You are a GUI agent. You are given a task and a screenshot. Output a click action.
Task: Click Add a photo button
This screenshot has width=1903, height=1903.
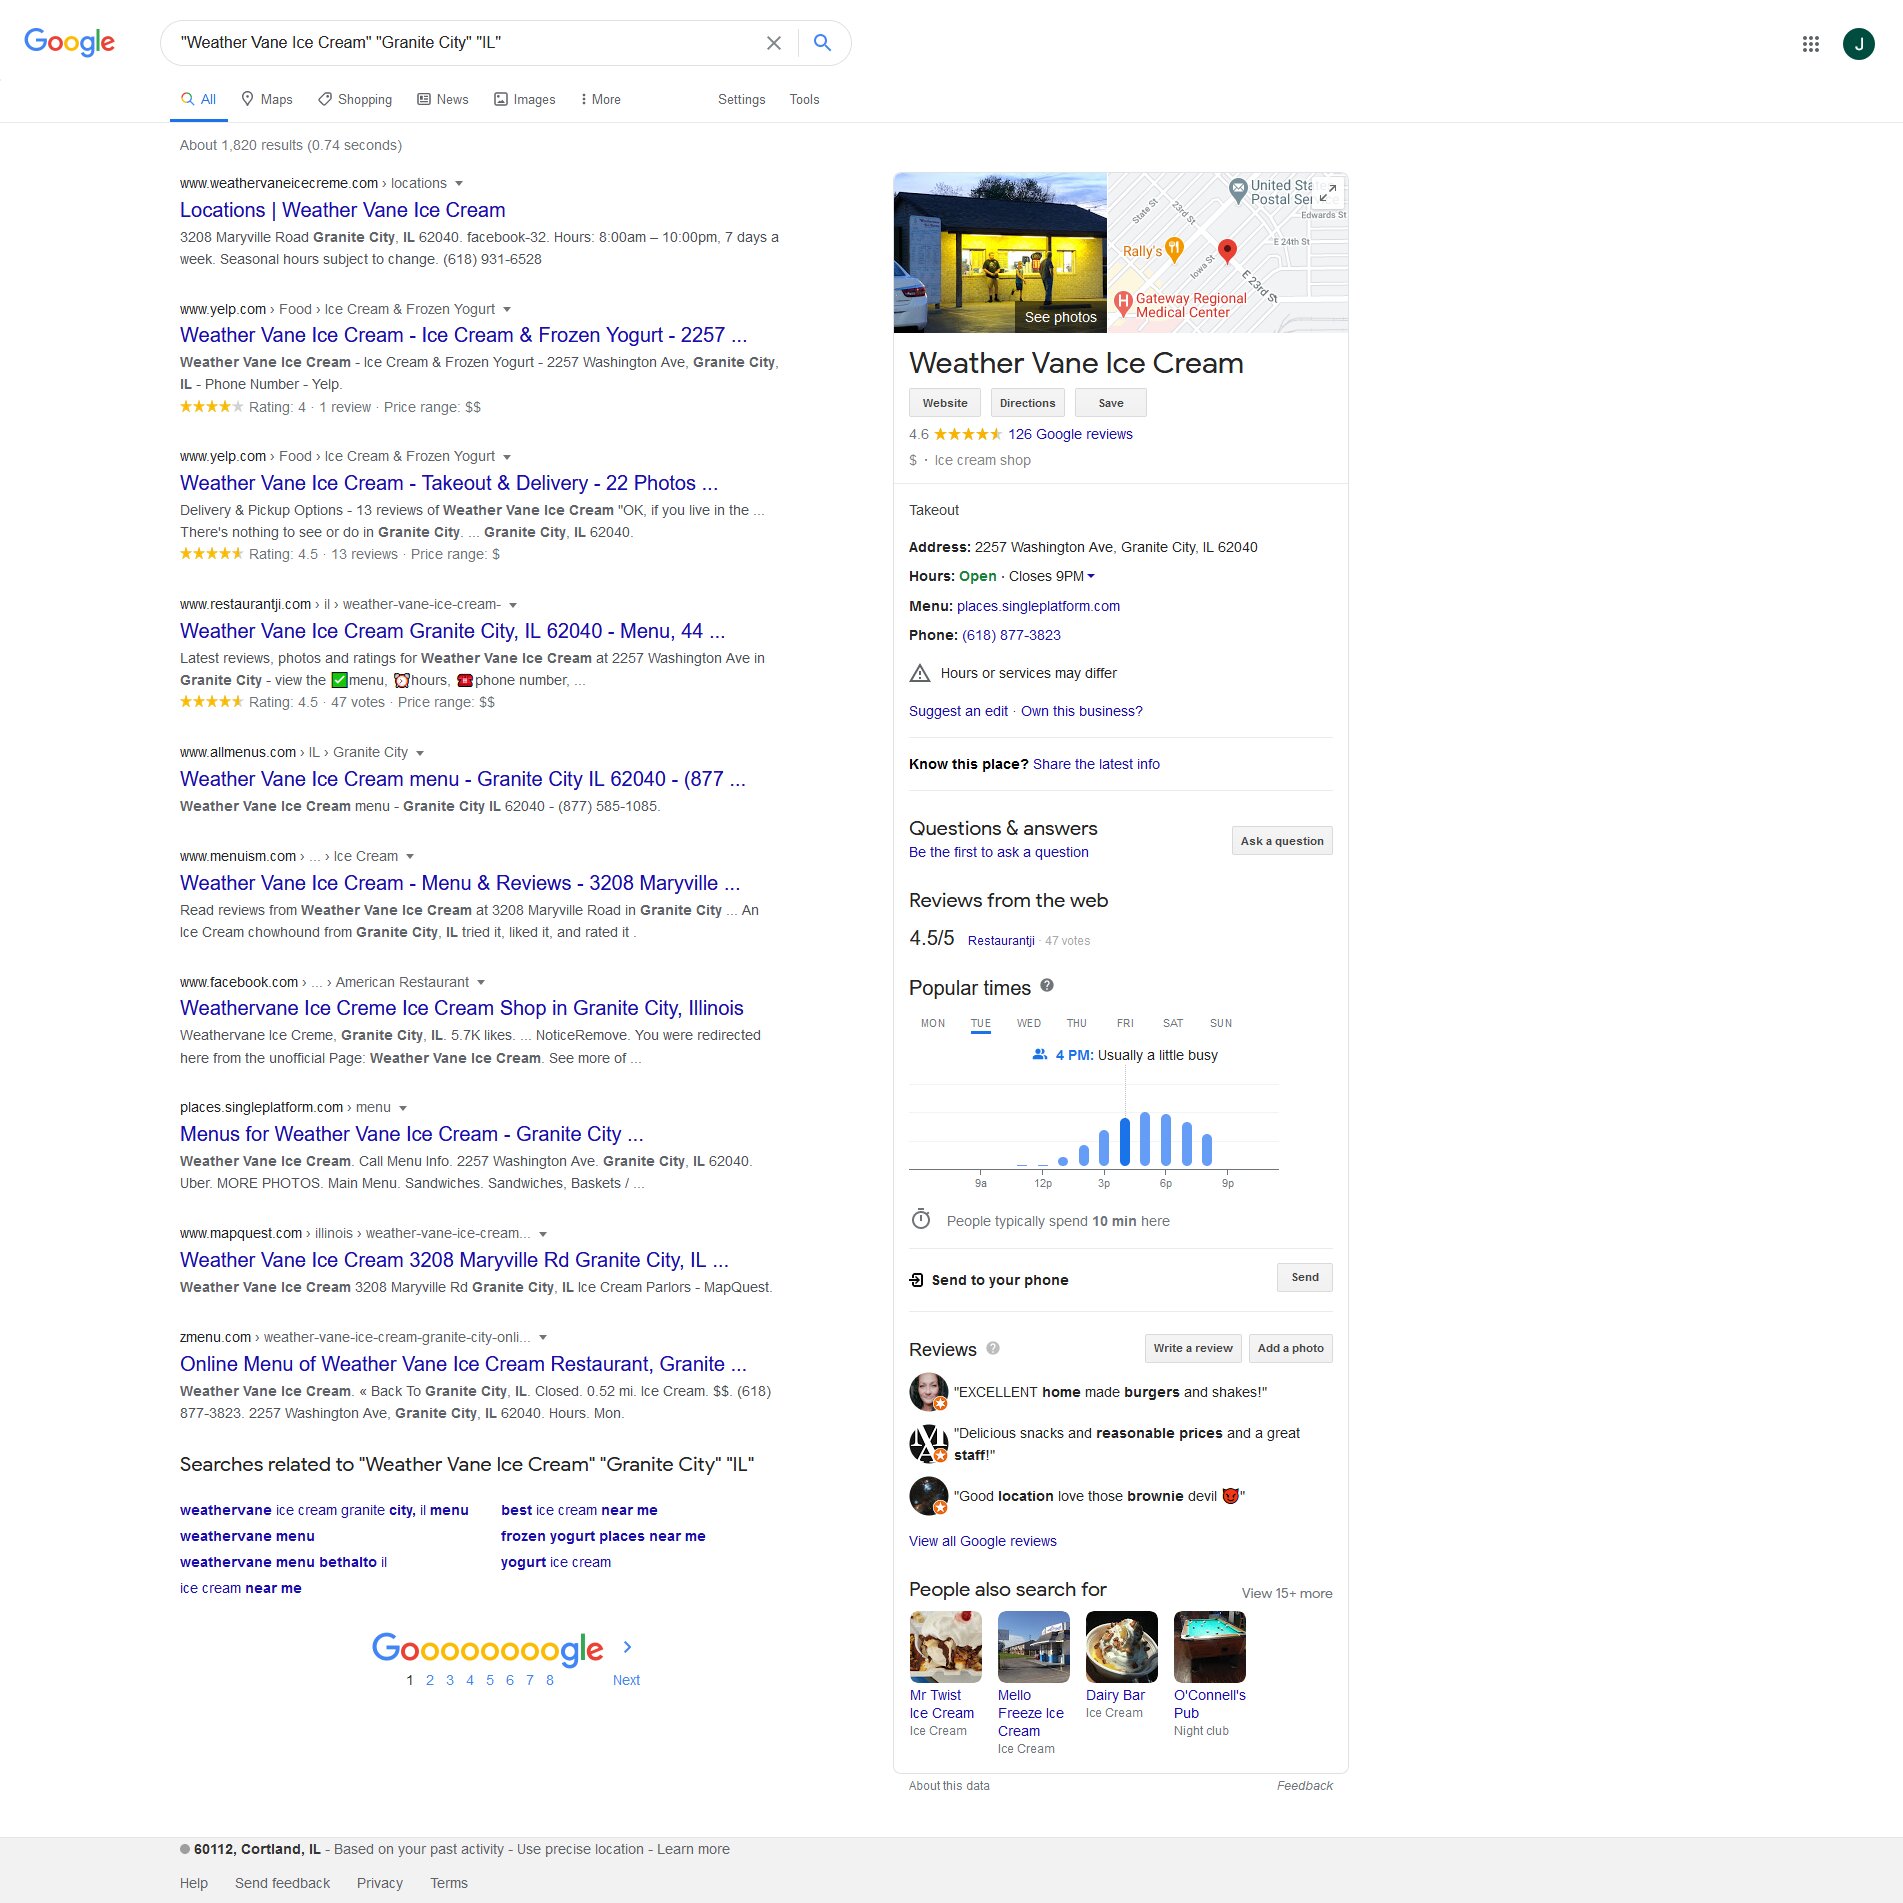coord(1290,1347)
